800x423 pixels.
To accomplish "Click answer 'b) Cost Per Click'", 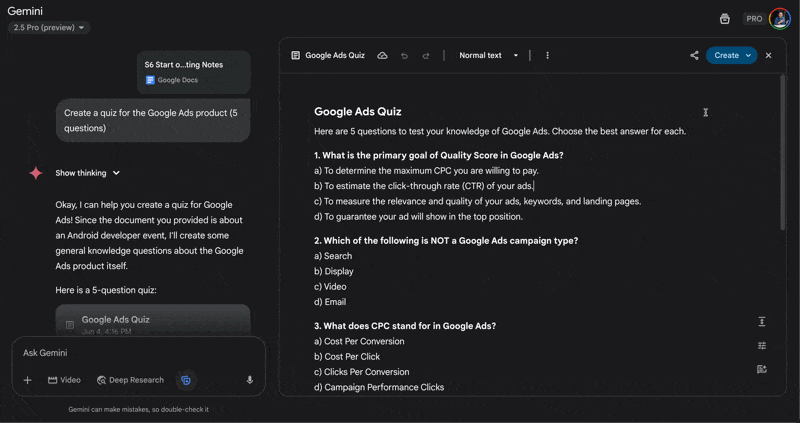I will point(347,357).
